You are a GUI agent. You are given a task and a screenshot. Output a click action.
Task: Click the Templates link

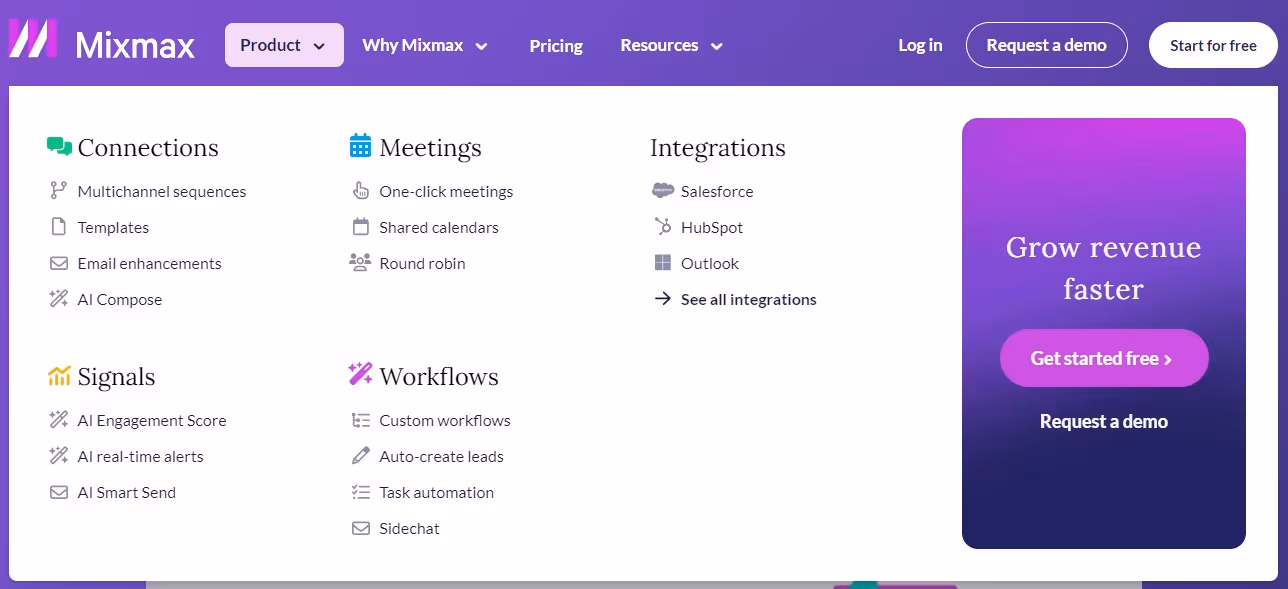[x=113, y=227]
